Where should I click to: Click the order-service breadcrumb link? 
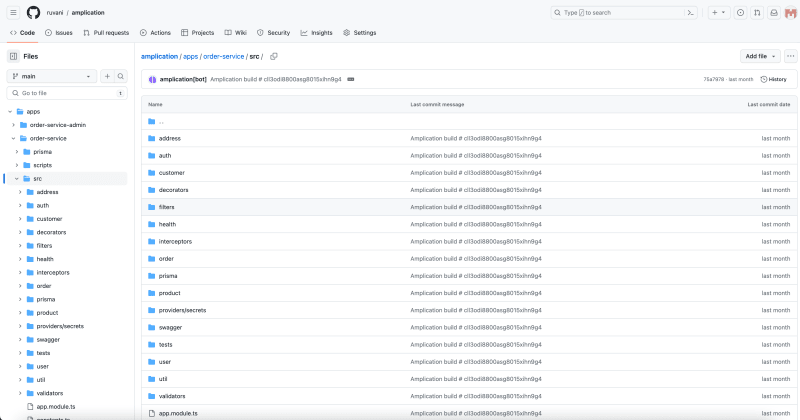(223, 57)
